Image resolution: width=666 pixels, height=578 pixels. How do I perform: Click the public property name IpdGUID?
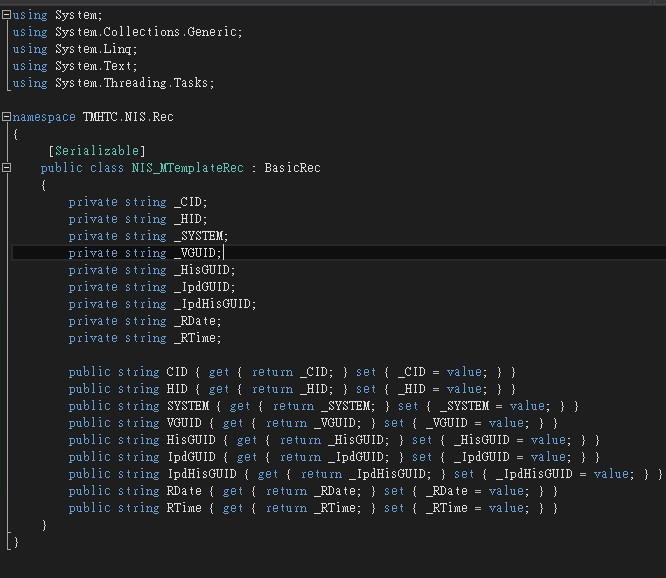191,457
